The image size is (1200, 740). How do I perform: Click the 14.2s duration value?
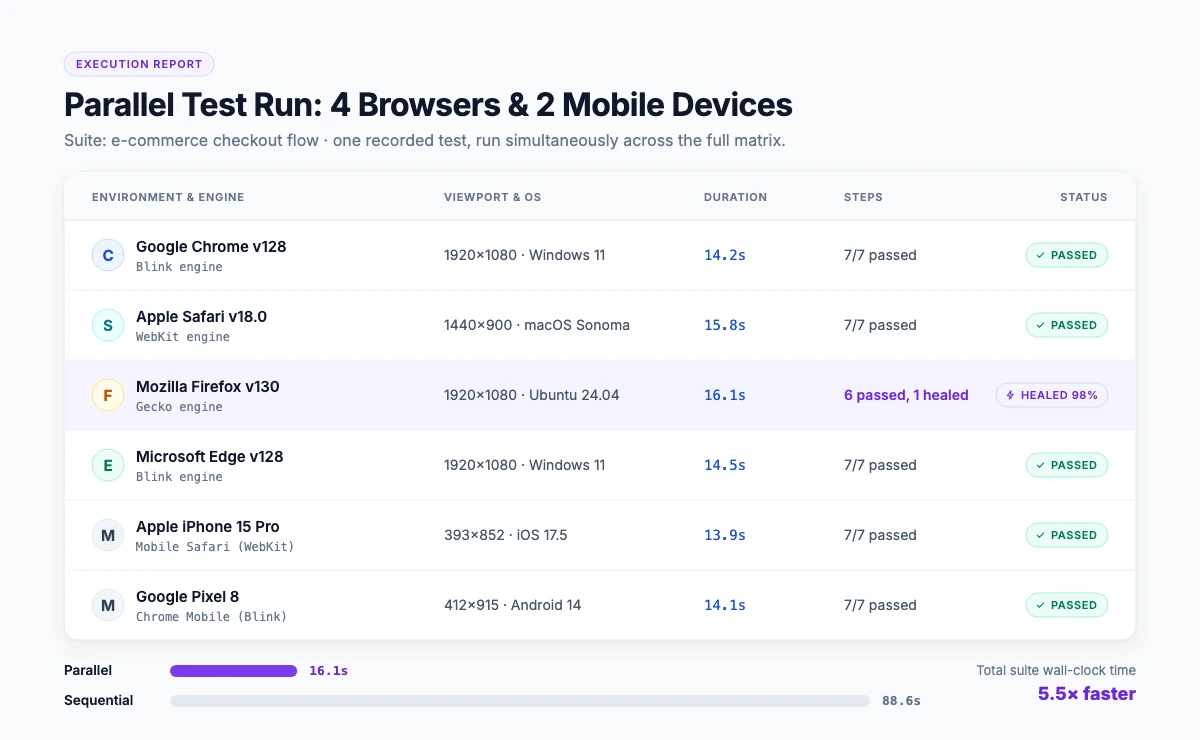pos(725,255)
